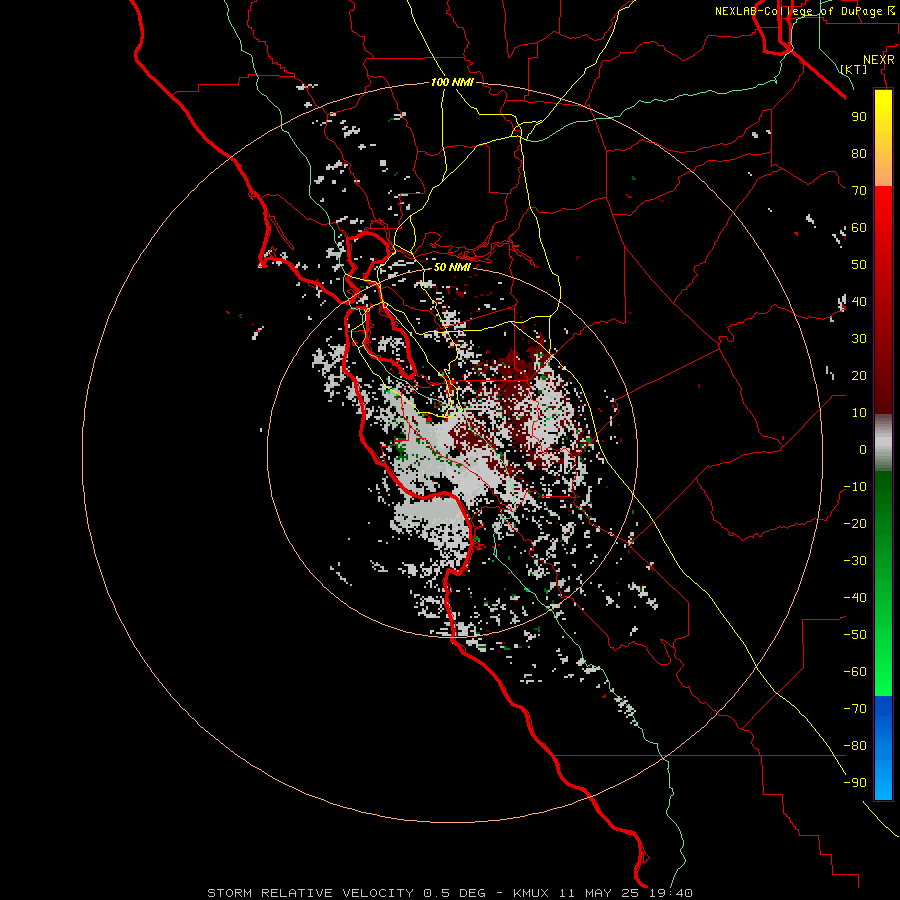
Task: Click the 60 value on the velocity scale
Action: (x=859, y=228)
